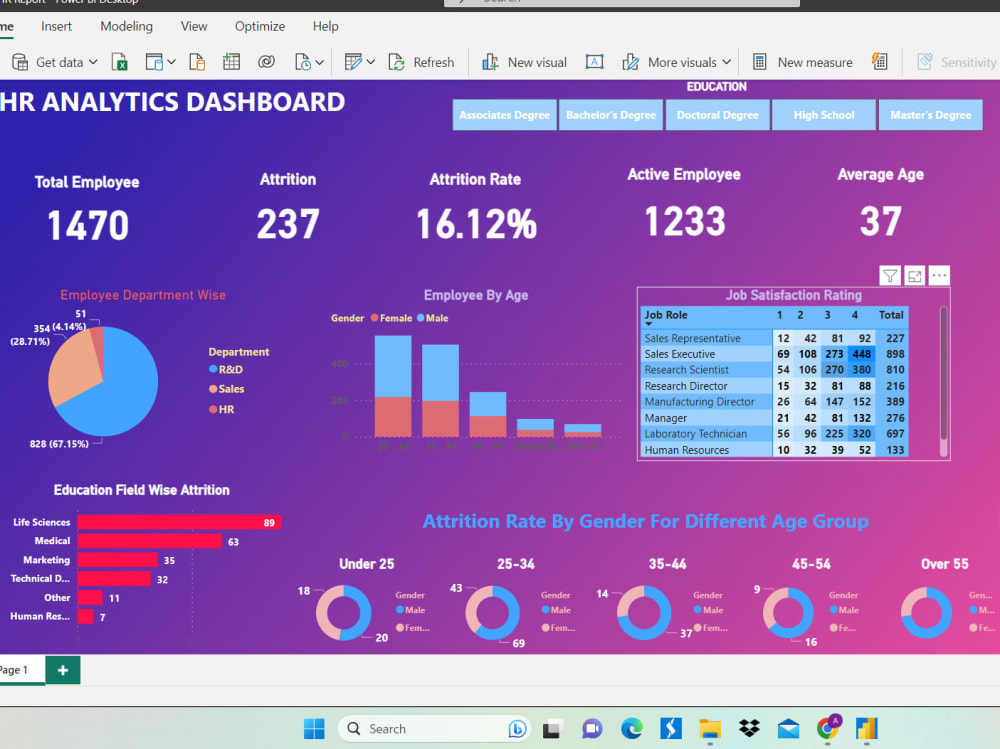Toggle the High School education slicer

[x=823, y=114]
